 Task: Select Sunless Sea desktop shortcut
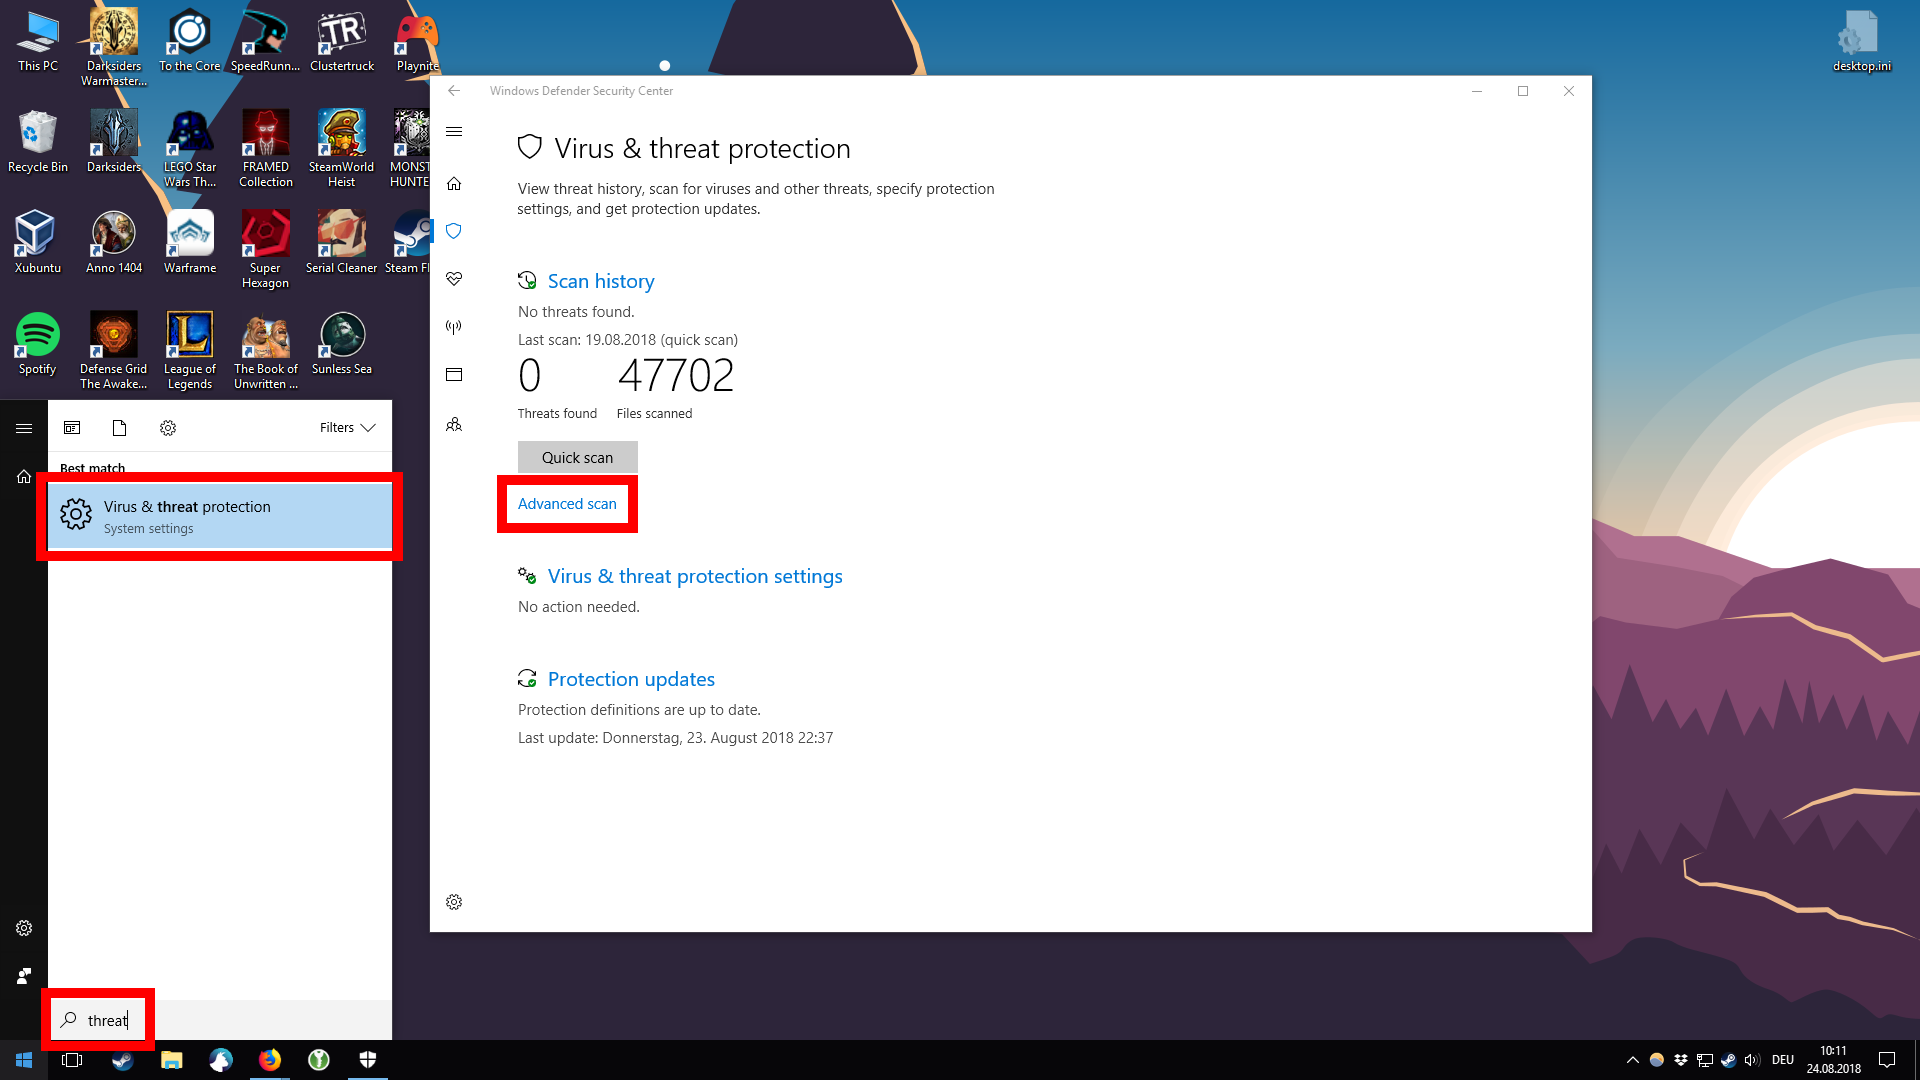(342, 344)
